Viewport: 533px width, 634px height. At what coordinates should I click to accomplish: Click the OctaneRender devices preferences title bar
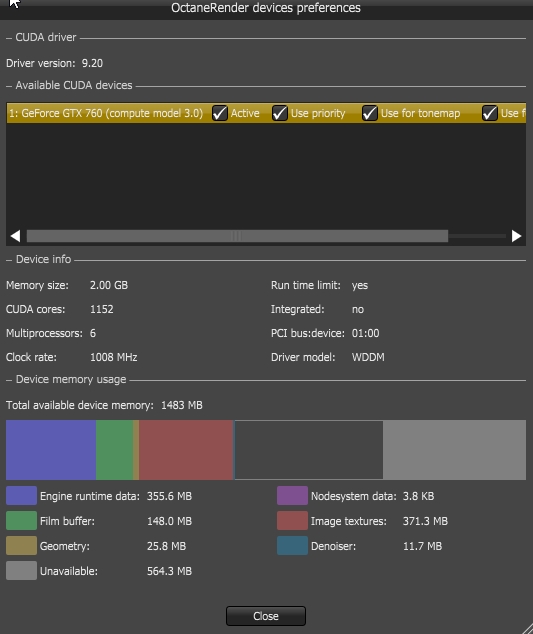[266, 8]
